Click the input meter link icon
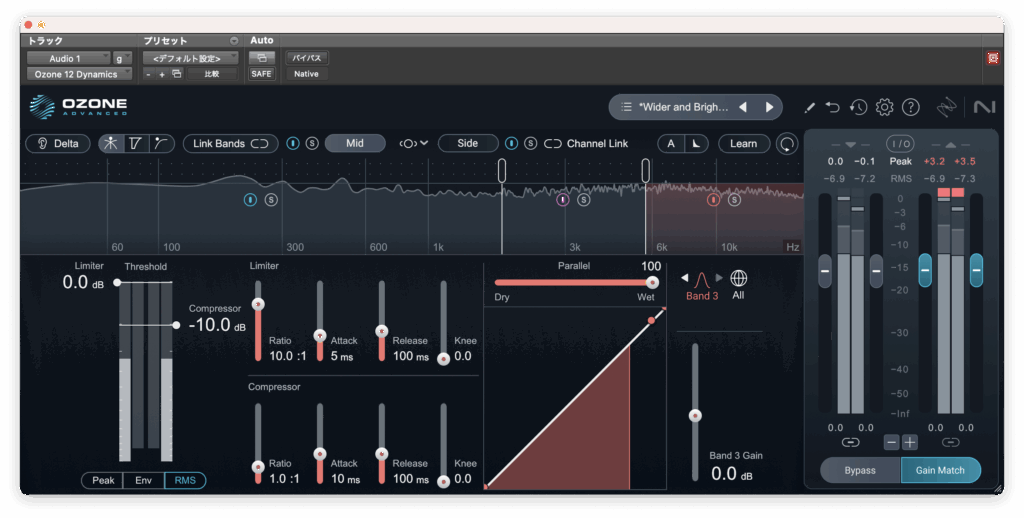The image size is (1024, 518). 850,441
